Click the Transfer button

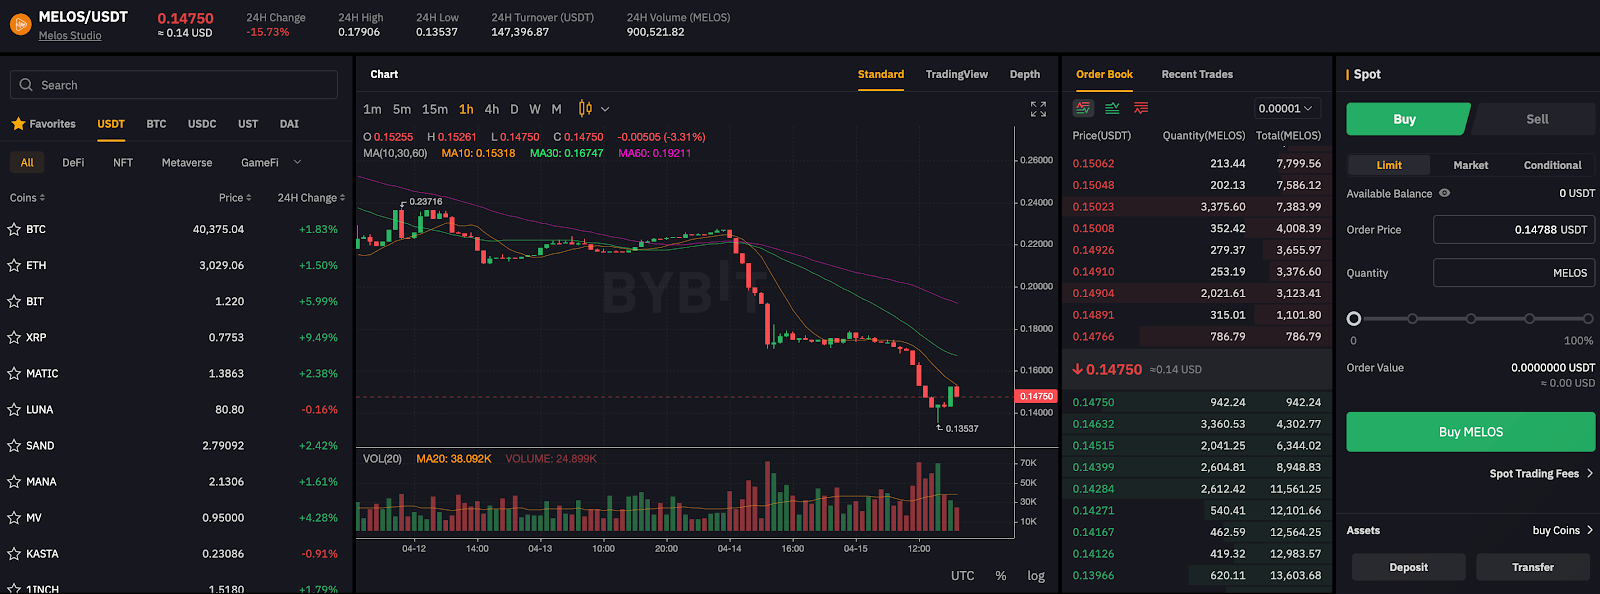(x=1533, y=567)
